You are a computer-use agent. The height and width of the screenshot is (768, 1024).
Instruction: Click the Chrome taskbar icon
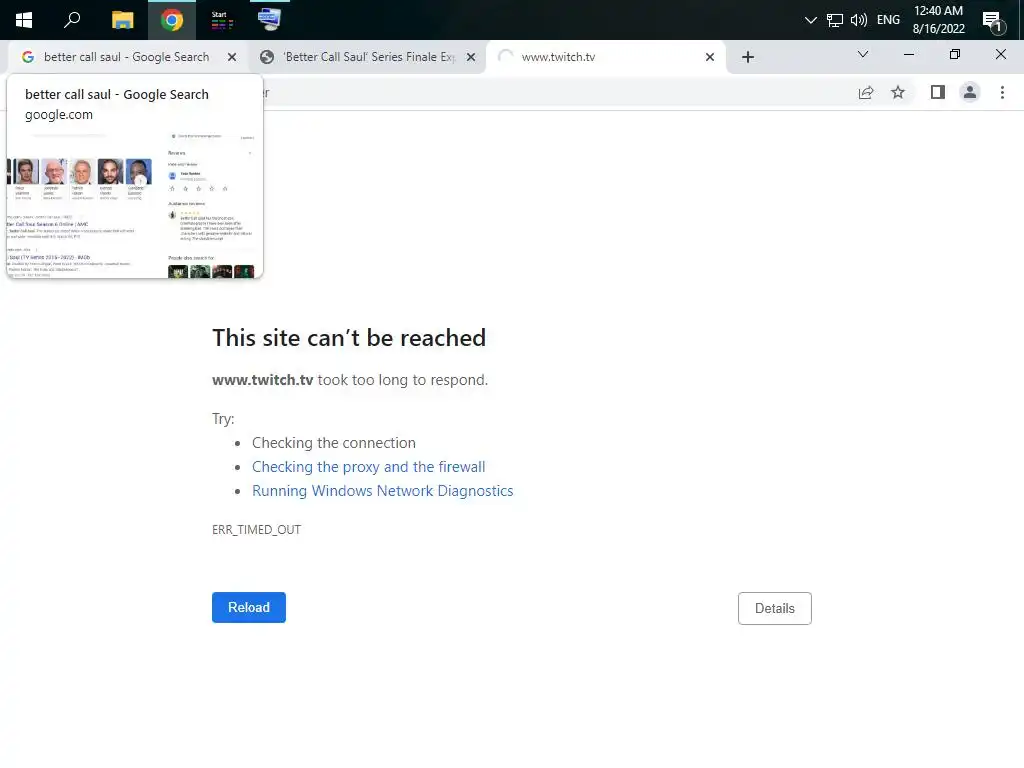tap(172, 20)
